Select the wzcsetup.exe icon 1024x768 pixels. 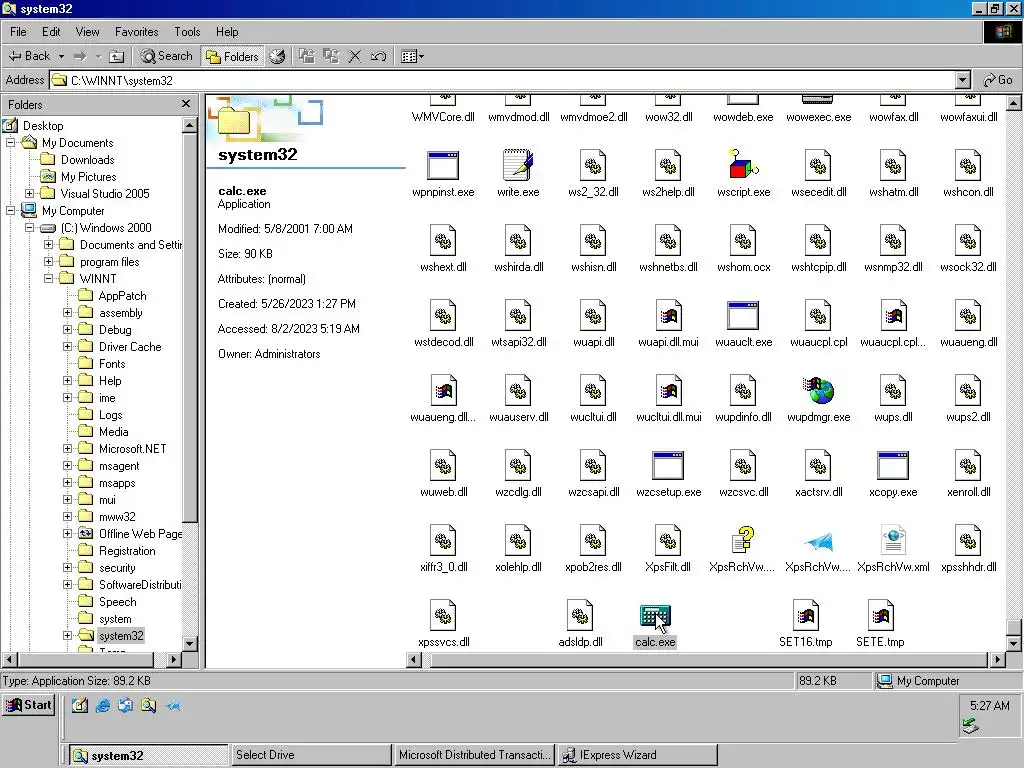[x=668, y=466]
